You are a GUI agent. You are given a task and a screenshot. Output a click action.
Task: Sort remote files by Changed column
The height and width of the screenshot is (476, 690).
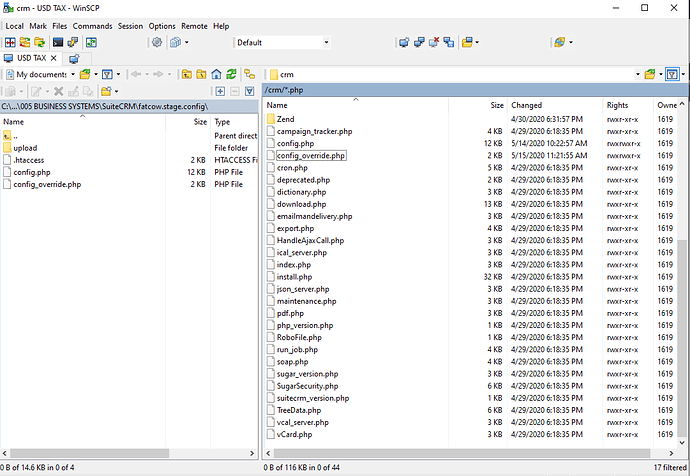tap(556, 105)
